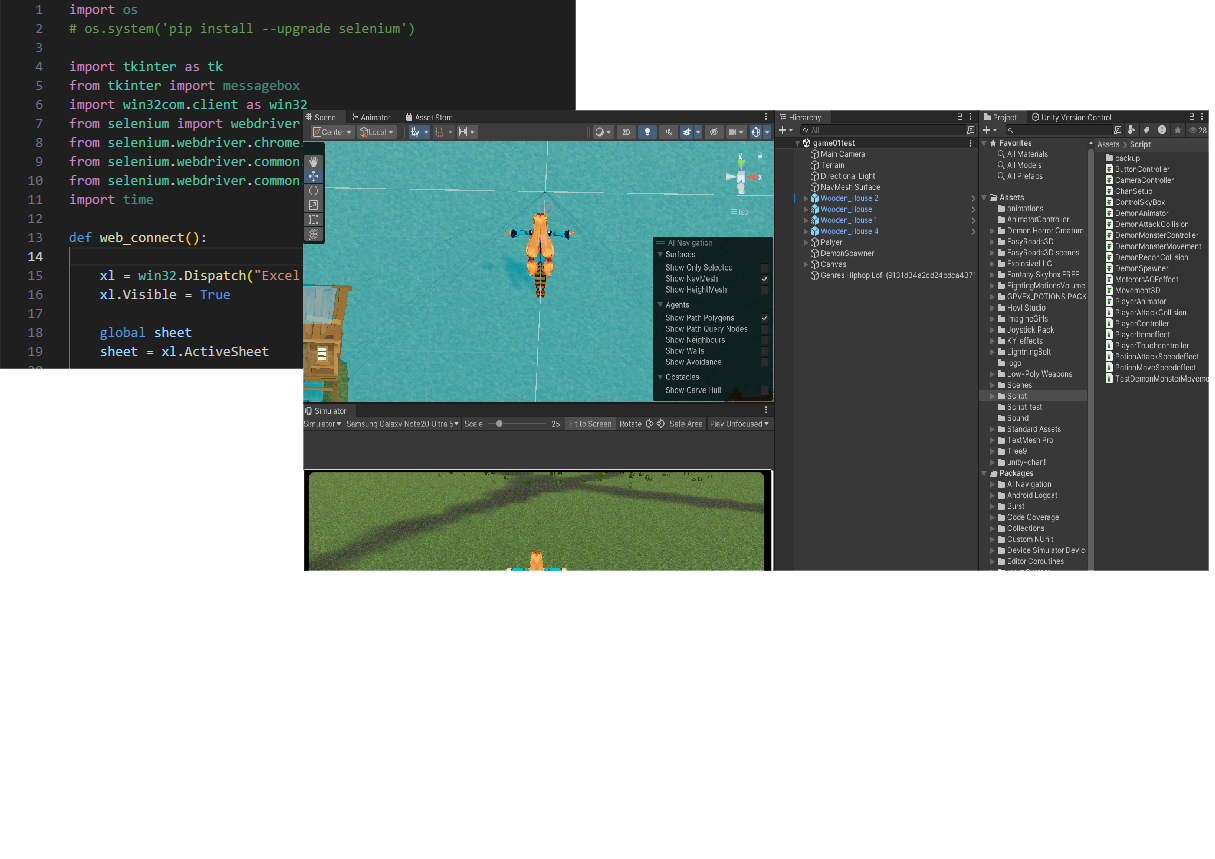This screenshot has width=1215, height=859.
Task: Open the PlayerController script file
Action: pyautogui.click(x=1142, y=323)
